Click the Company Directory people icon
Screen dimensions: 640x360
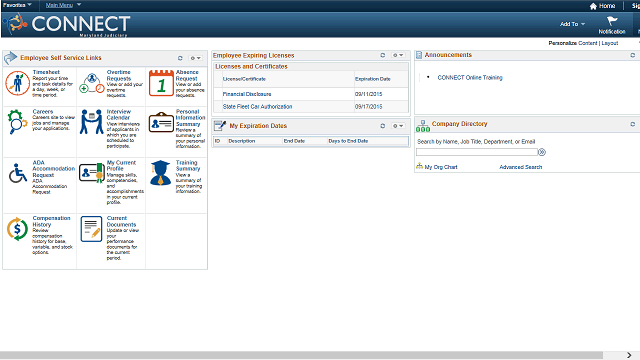[423, 126]
